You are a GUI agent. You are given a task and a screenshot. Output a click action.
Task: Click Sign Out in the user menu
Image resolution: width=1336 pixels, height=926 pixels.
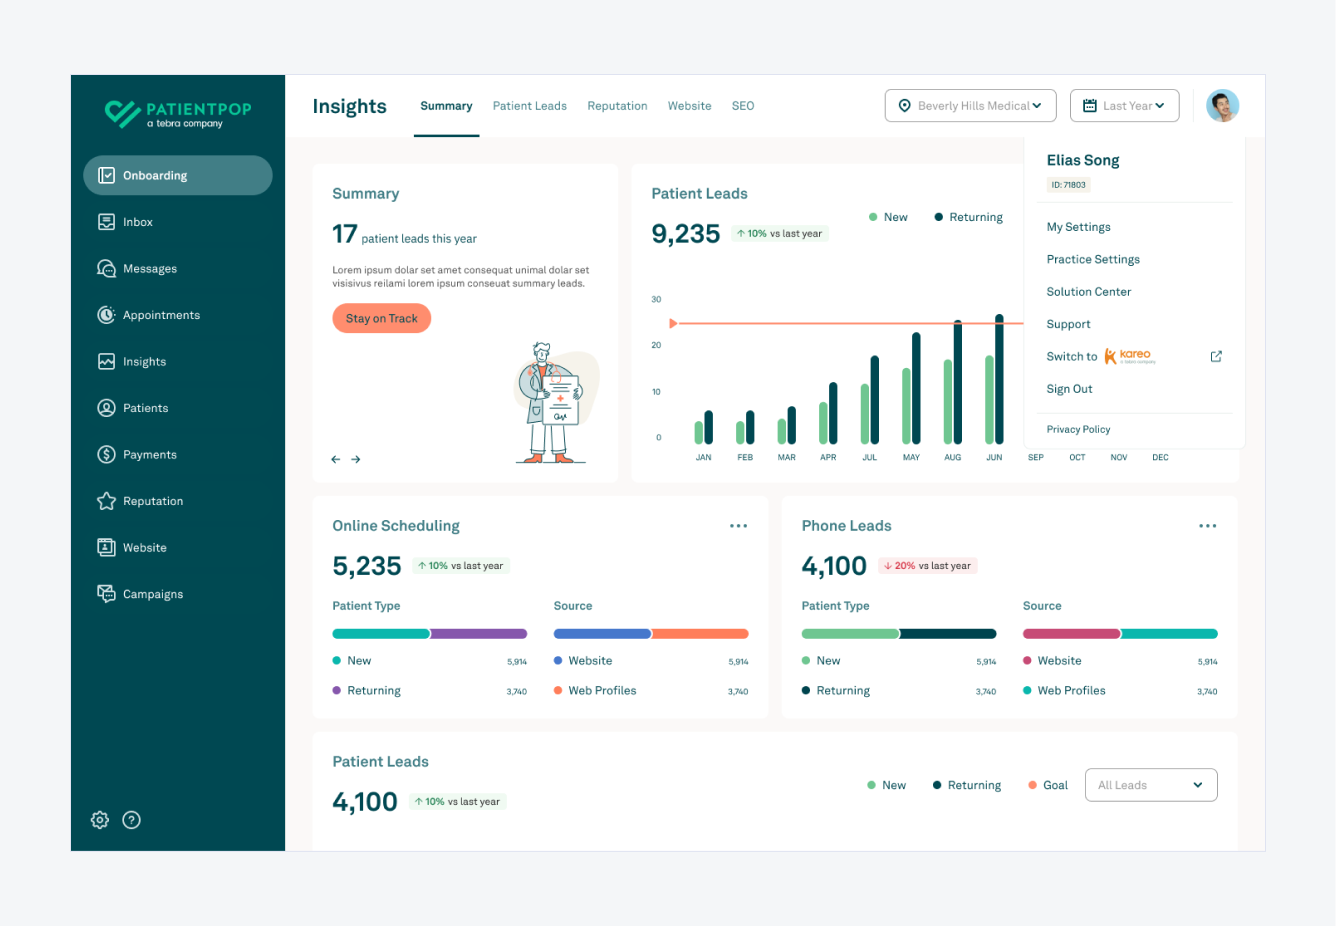click(x=1069, y=389)
